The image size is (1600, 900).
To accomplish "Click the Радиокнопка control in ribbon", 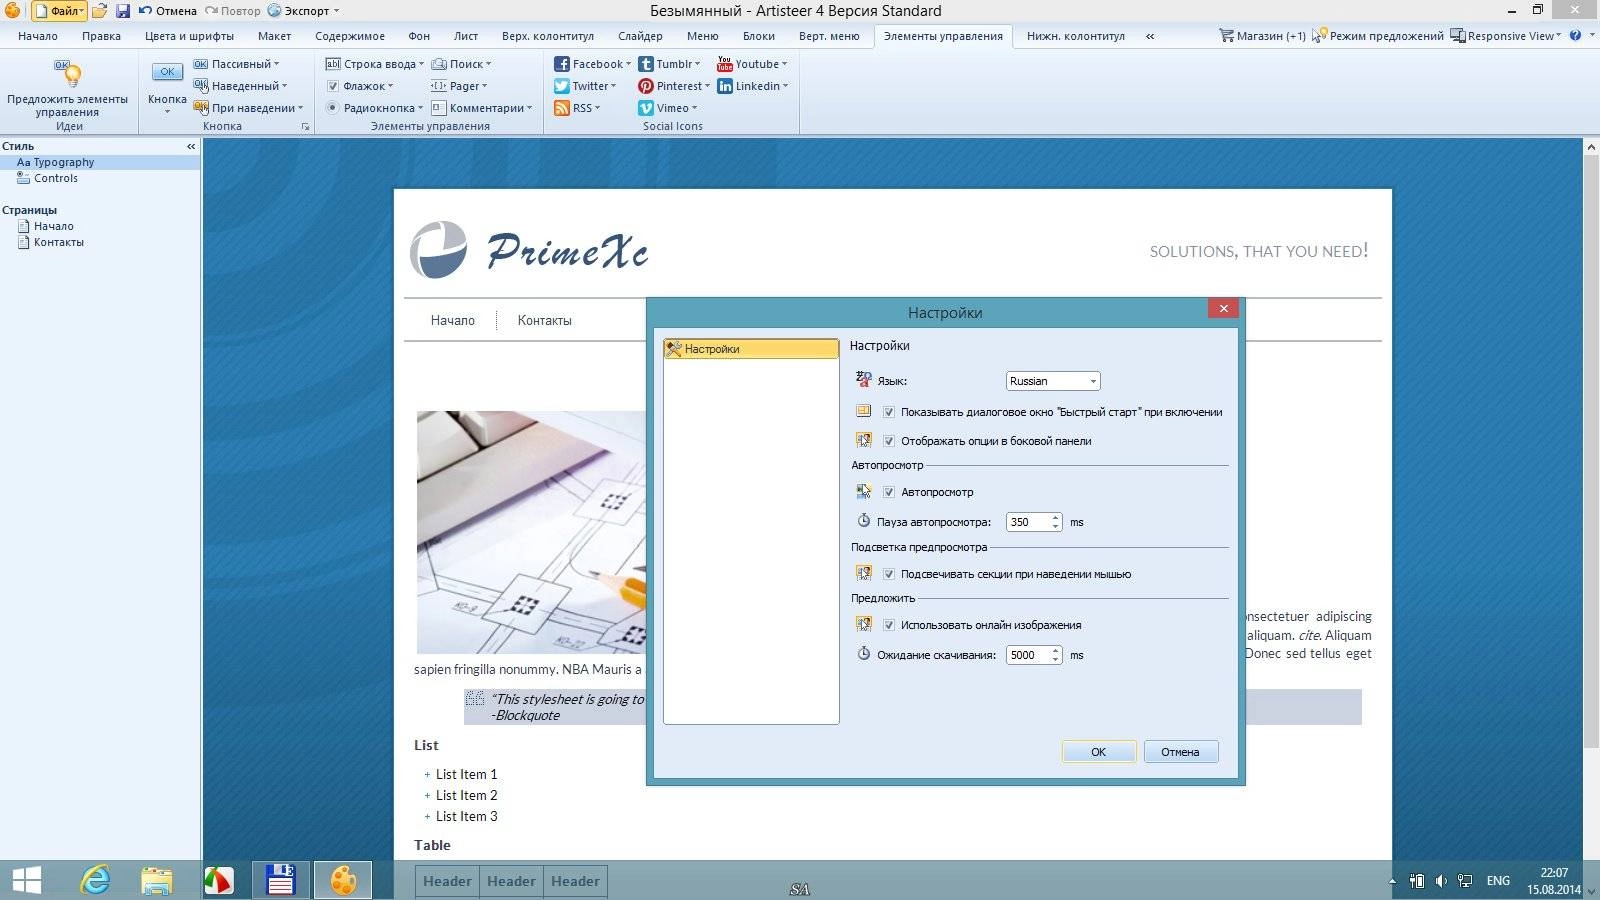I will click(x=375, y=108).
